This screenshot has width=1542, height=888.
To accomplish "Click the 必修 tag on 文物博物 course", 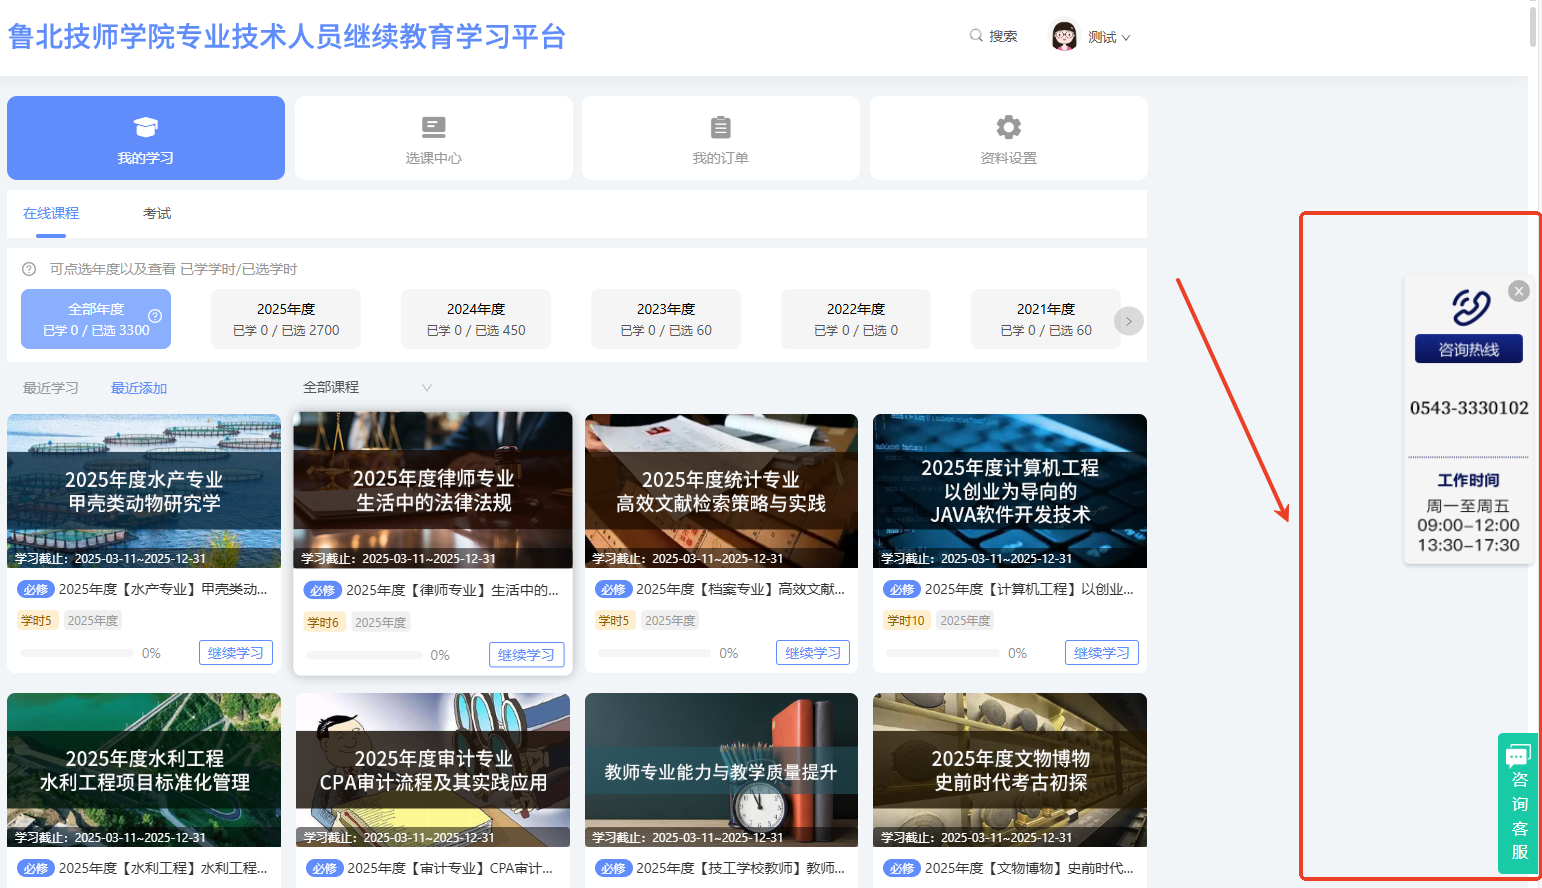I will (902, 869).
